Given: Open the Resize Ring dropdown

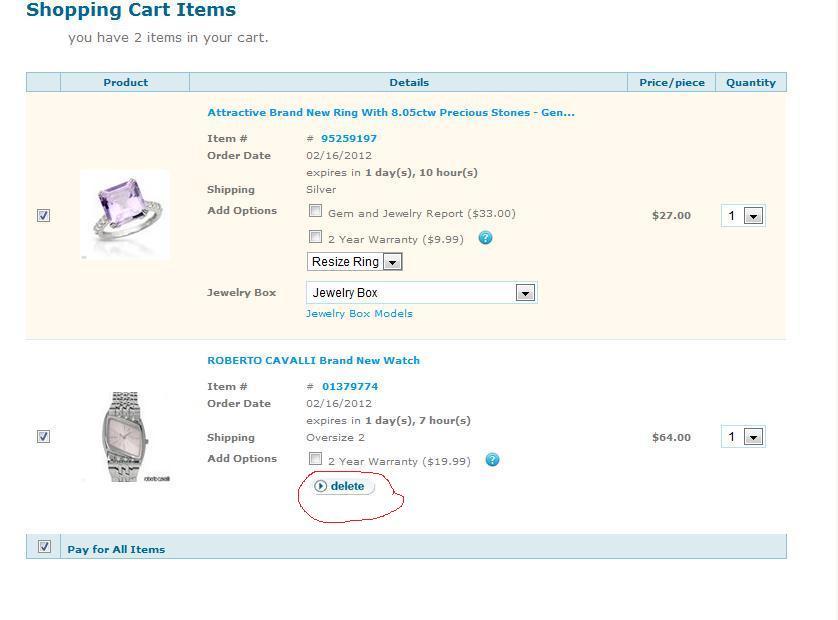Looking at the screenshot, I should (x=354, y=262).
